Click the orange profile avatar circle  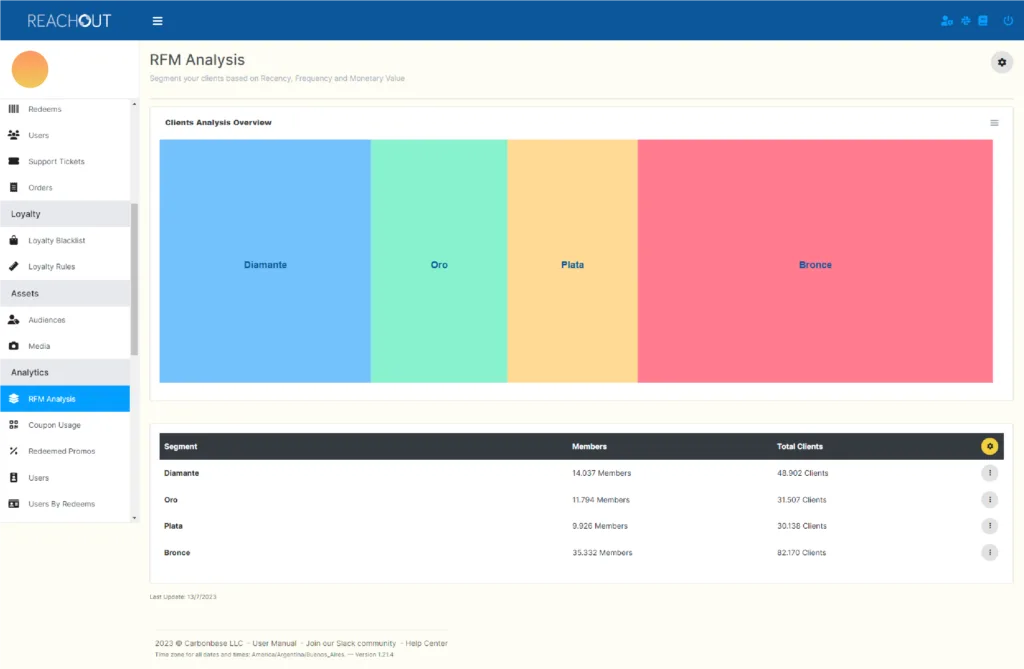(30, 69)
